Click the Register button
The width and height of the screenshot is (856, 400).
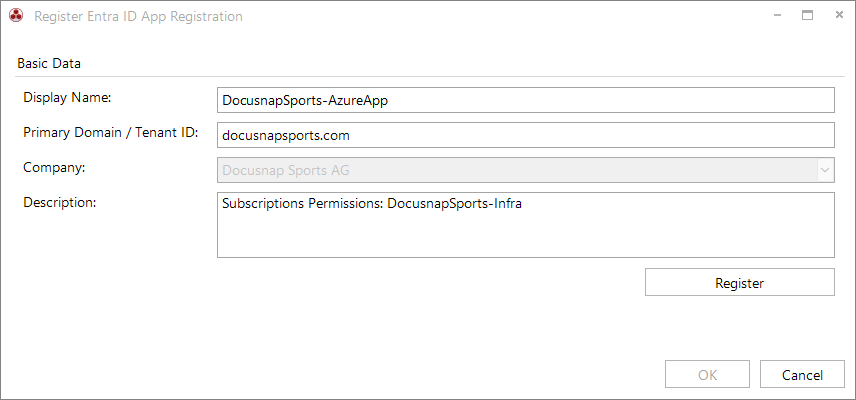pyautogui.click(x=740, y=282)
